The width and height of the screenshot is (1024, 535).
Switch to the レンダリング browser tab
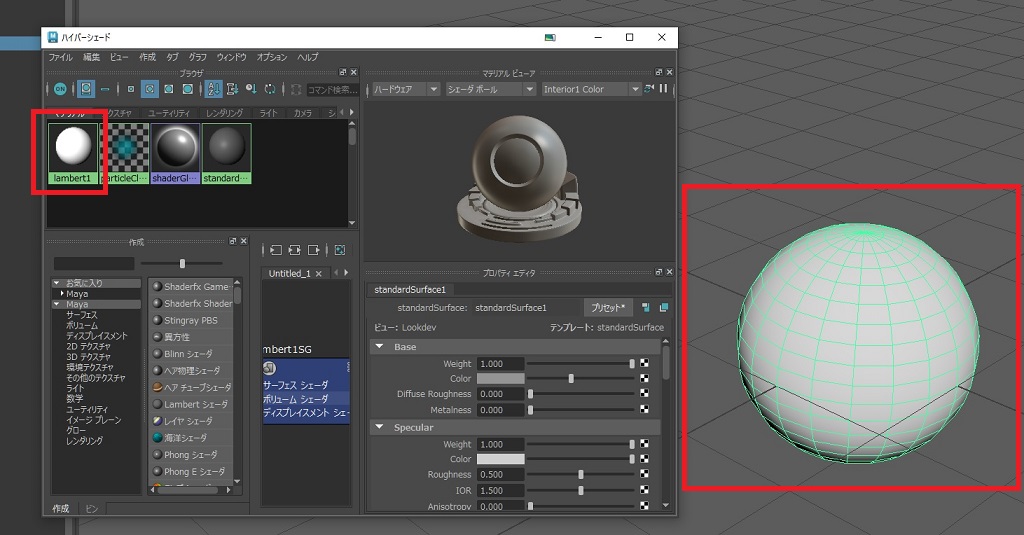225,113
